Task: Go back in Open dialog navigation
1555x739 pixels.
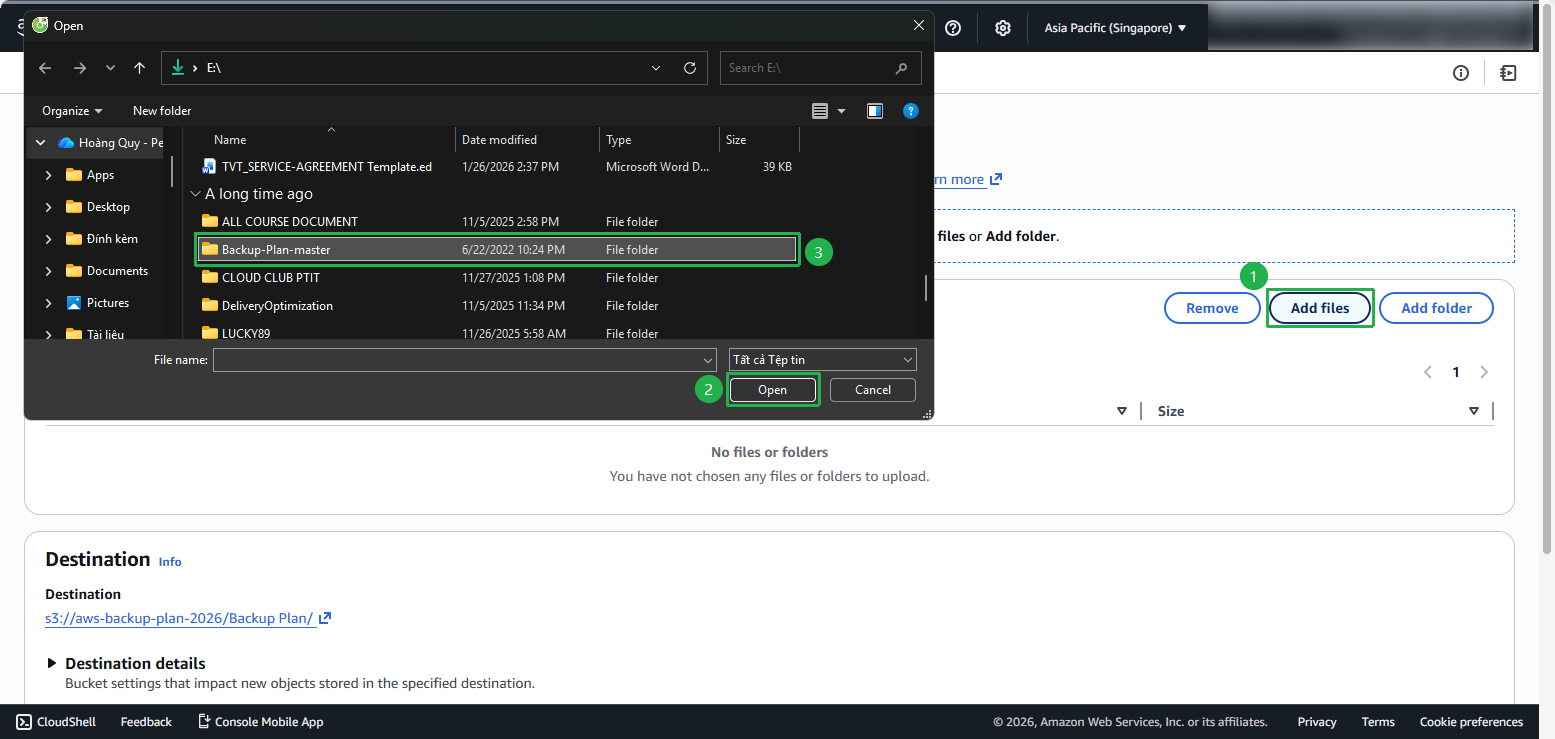Action: click(44, 68)
